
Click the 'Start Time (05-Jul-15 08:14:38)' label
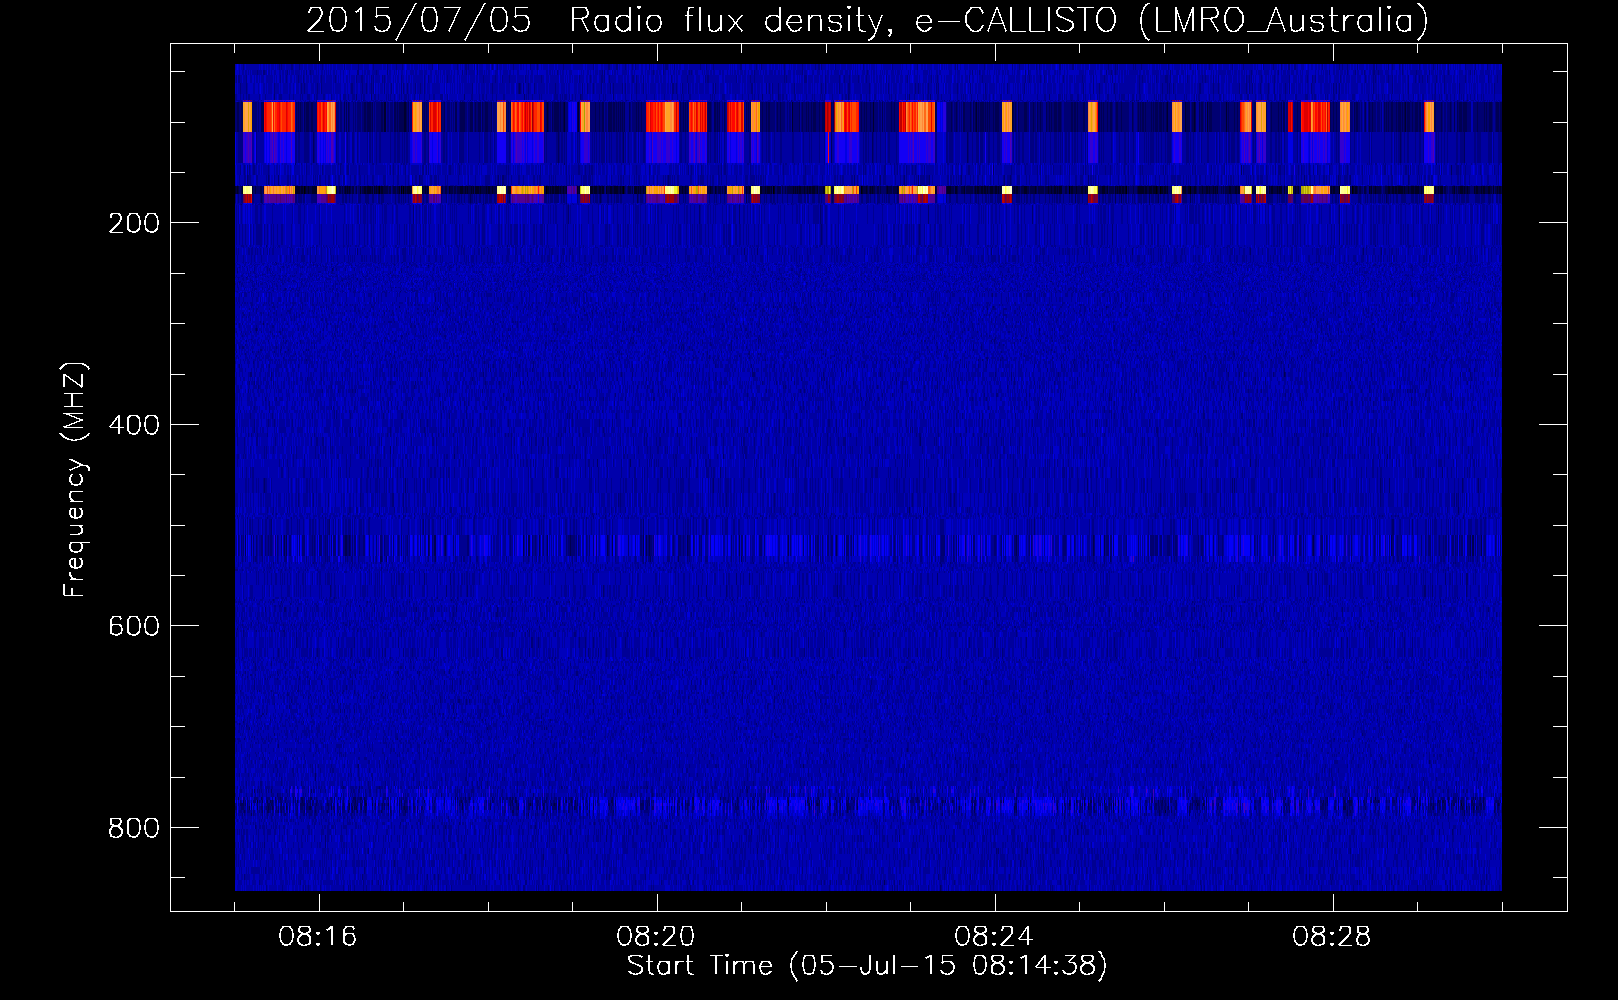point(867,966)
